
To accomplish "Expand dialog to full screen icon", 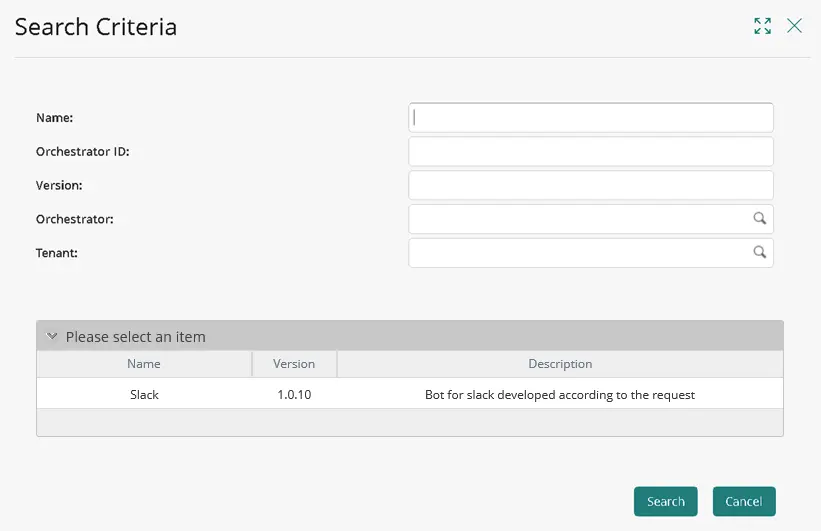I will (x=762, y=26).
